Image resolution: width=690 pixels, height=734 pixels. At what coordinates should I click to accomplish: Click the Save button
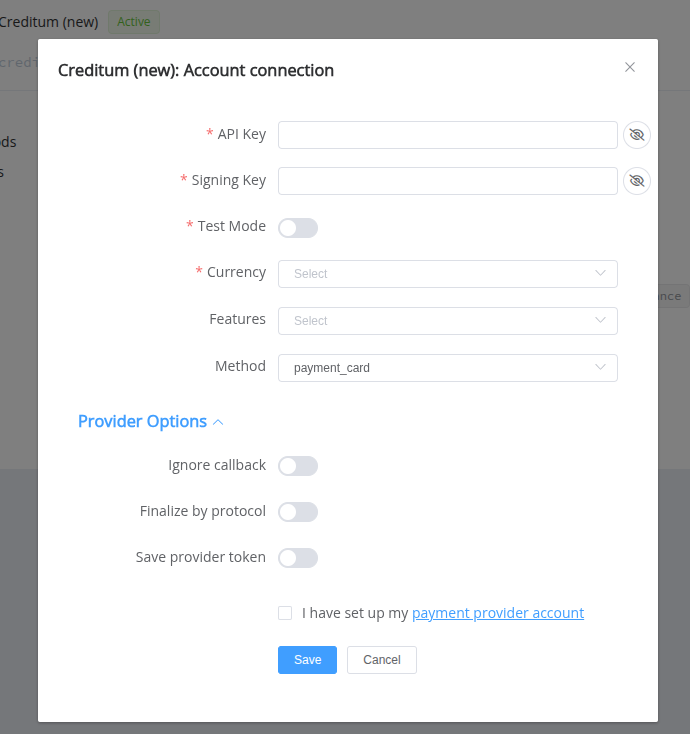point(307,660)
